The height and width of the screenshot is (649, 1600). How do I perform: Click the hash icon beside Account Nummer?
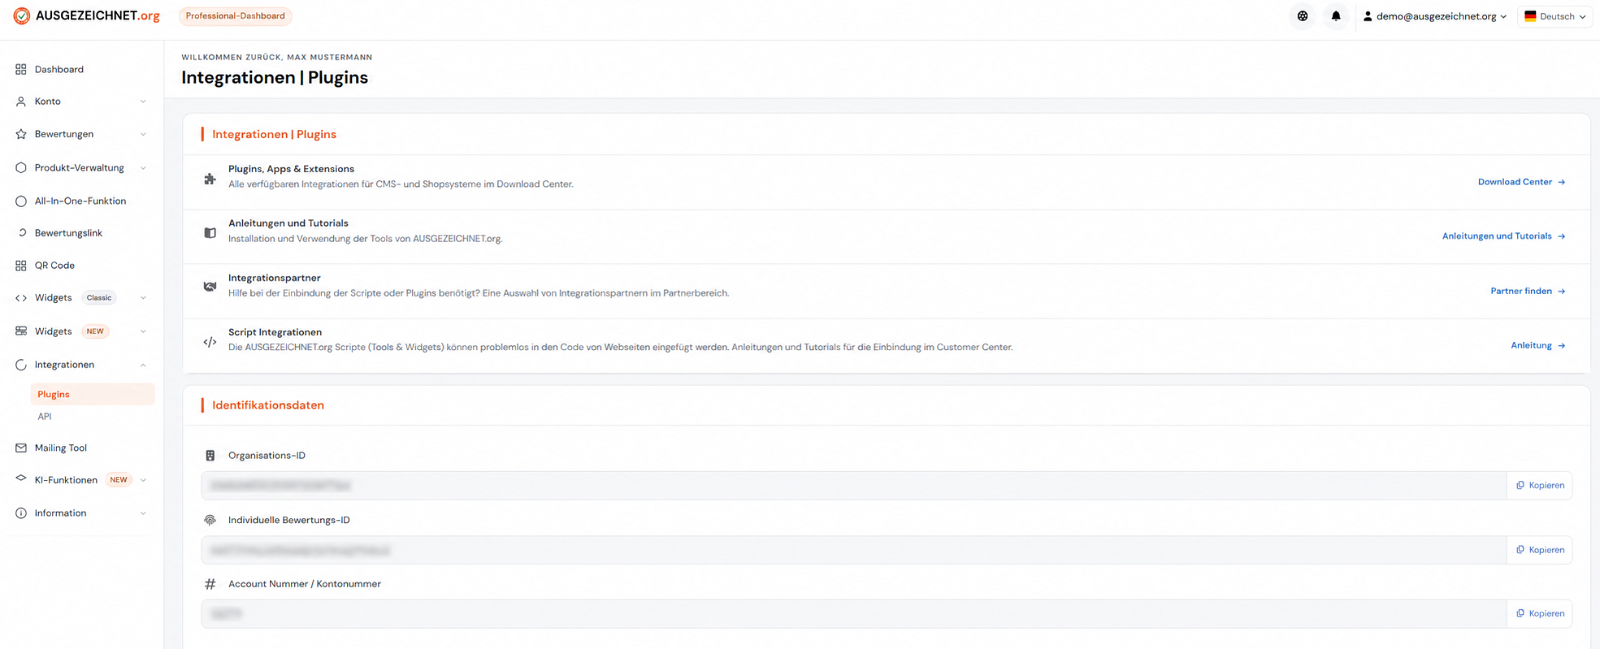coord(210,584)
